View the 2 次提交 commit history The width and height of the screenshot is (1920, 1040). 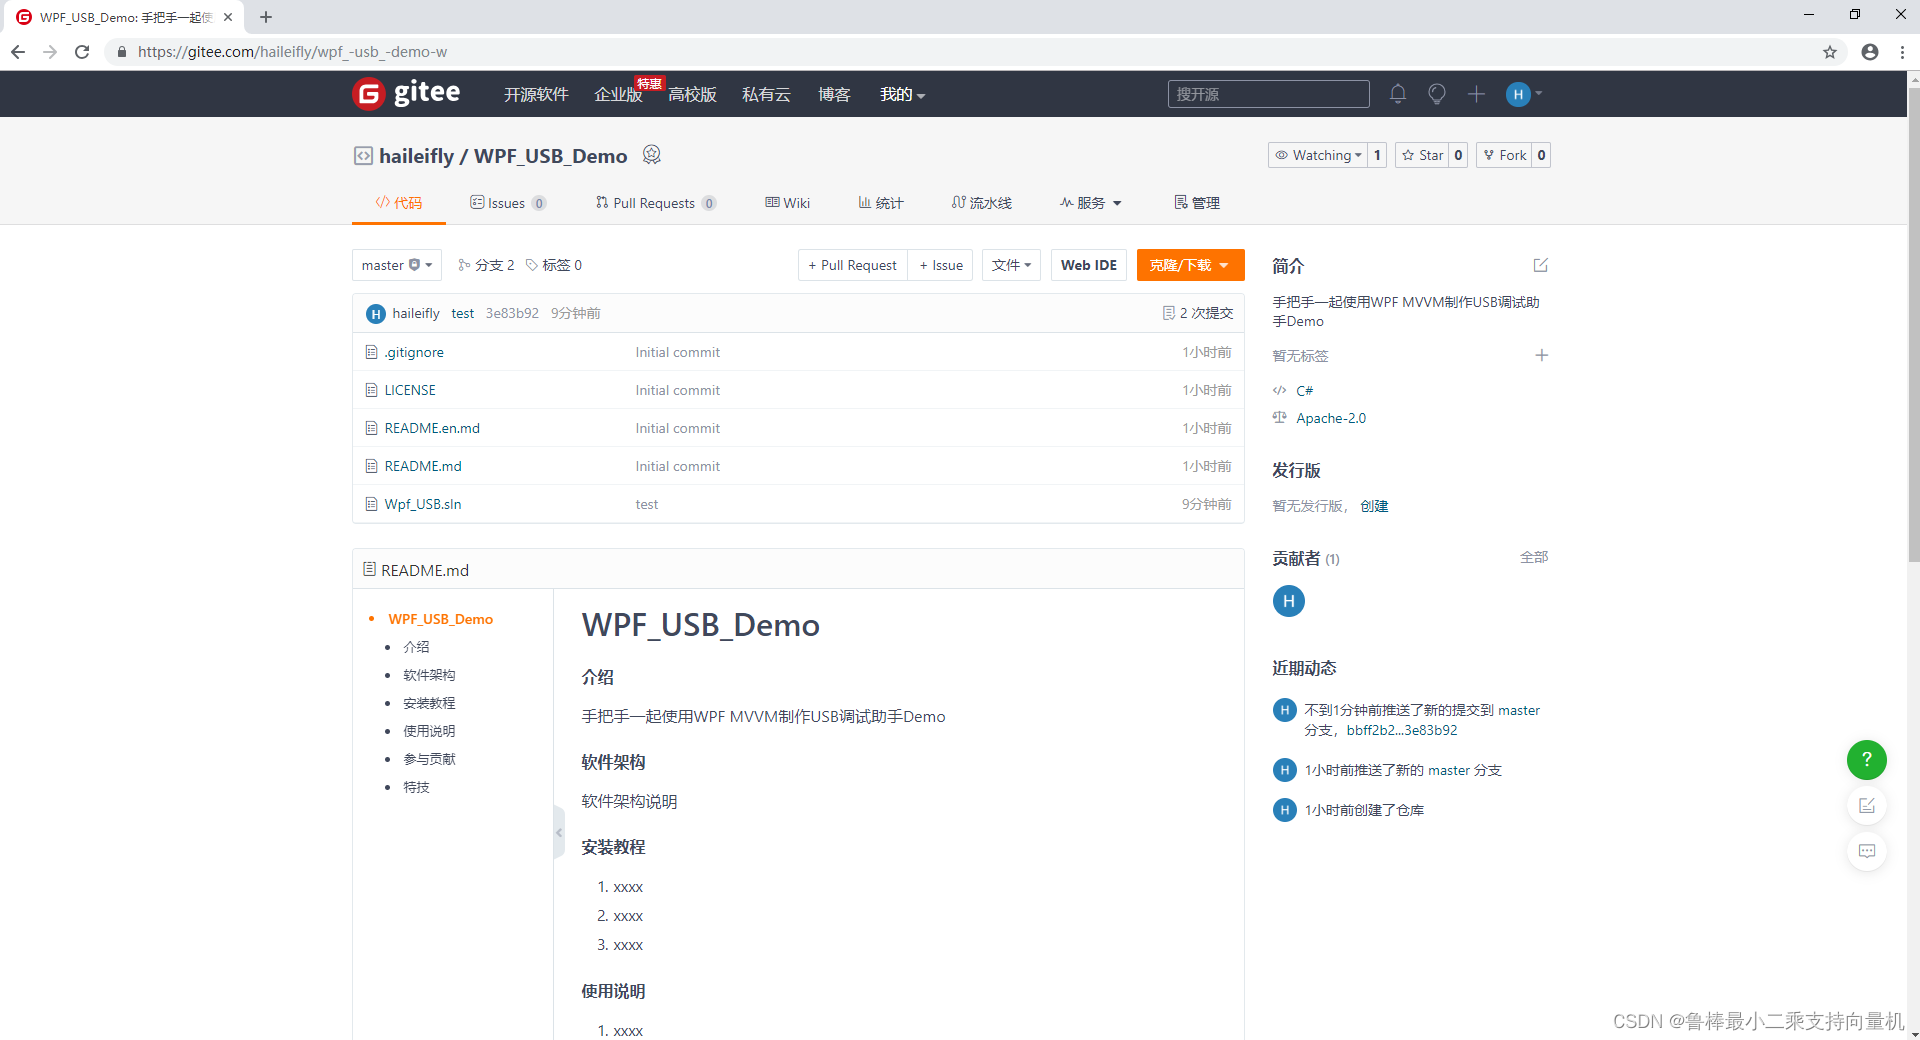pos(1198,313)
